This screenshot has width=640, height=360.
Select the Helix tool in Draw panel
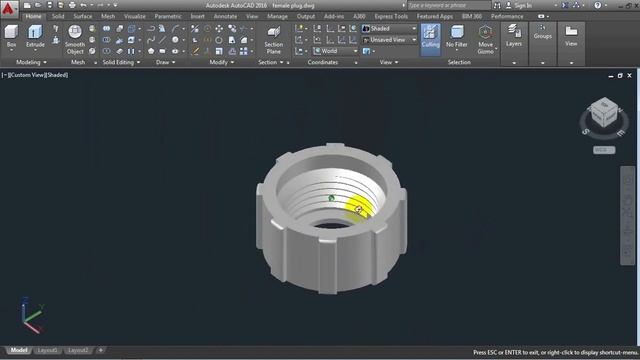coord(162,29)
